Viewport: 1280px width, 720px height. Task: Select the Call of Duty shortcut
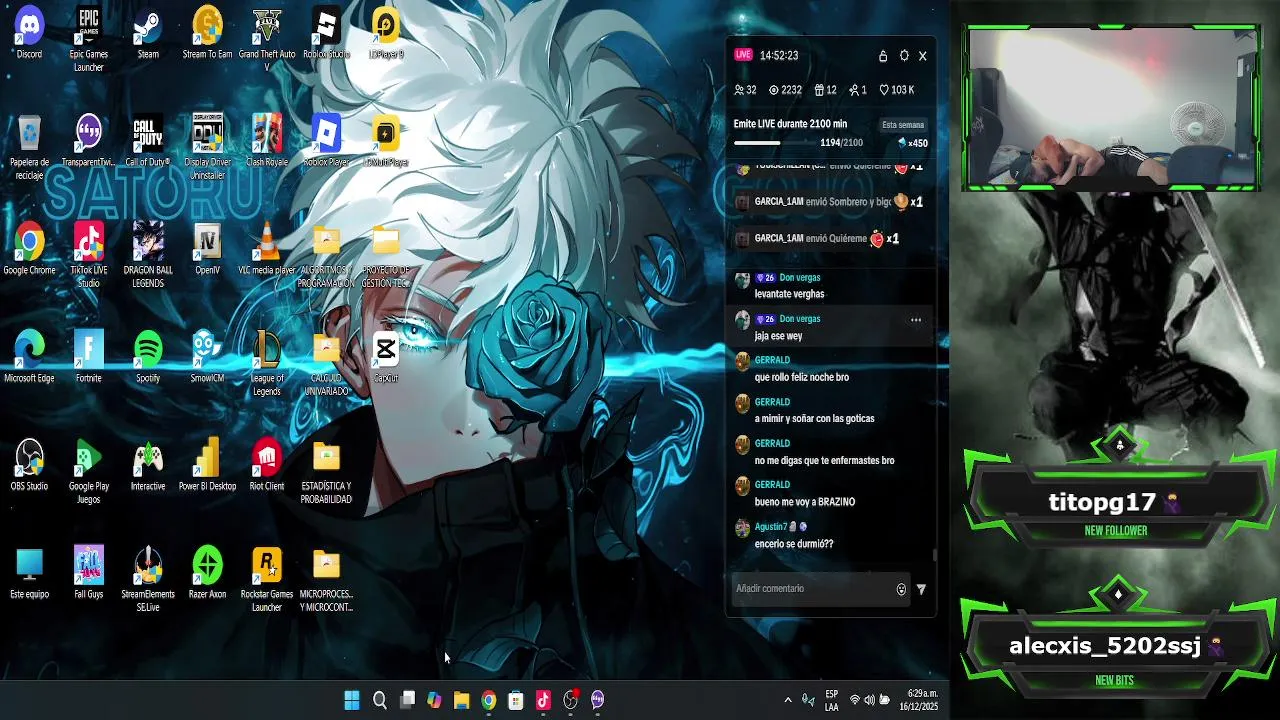(x=148, y=142)
